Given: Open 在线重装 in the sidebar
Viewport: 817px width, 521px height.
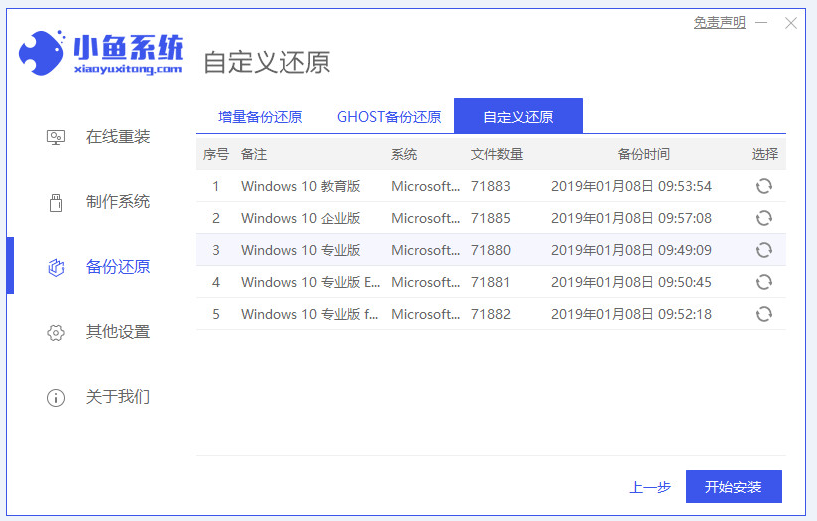Looking at the screenshot, I should click(118, 137).
